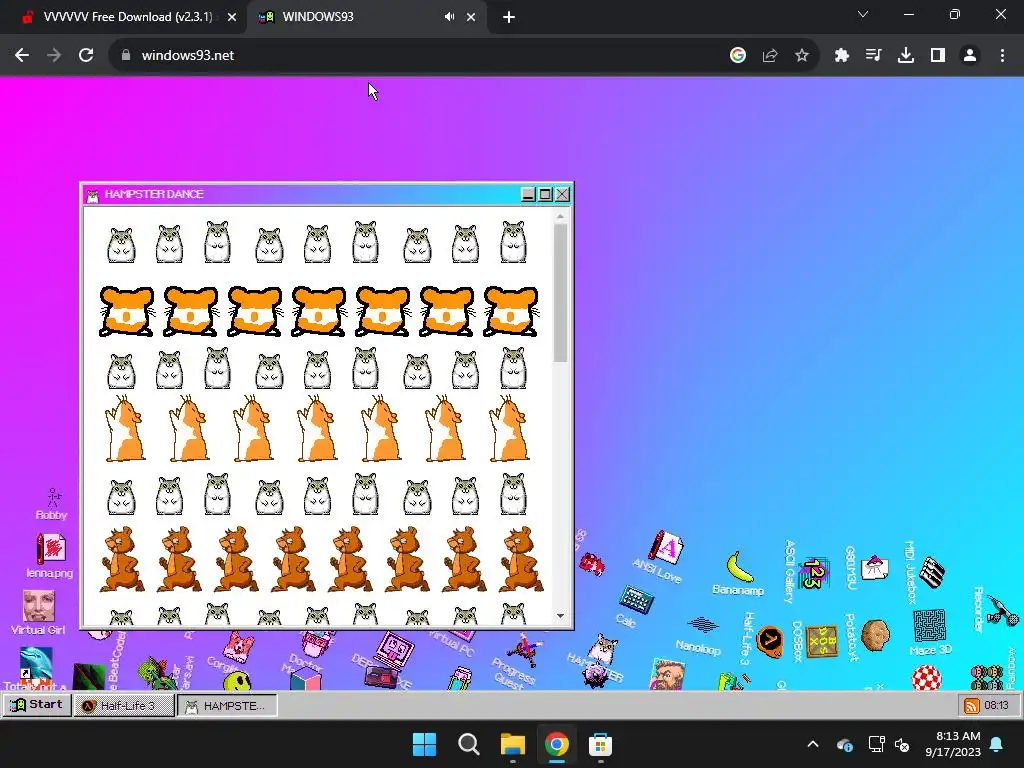
Task: Mute the WINDOWS93 tab audio
Action: 449,17
